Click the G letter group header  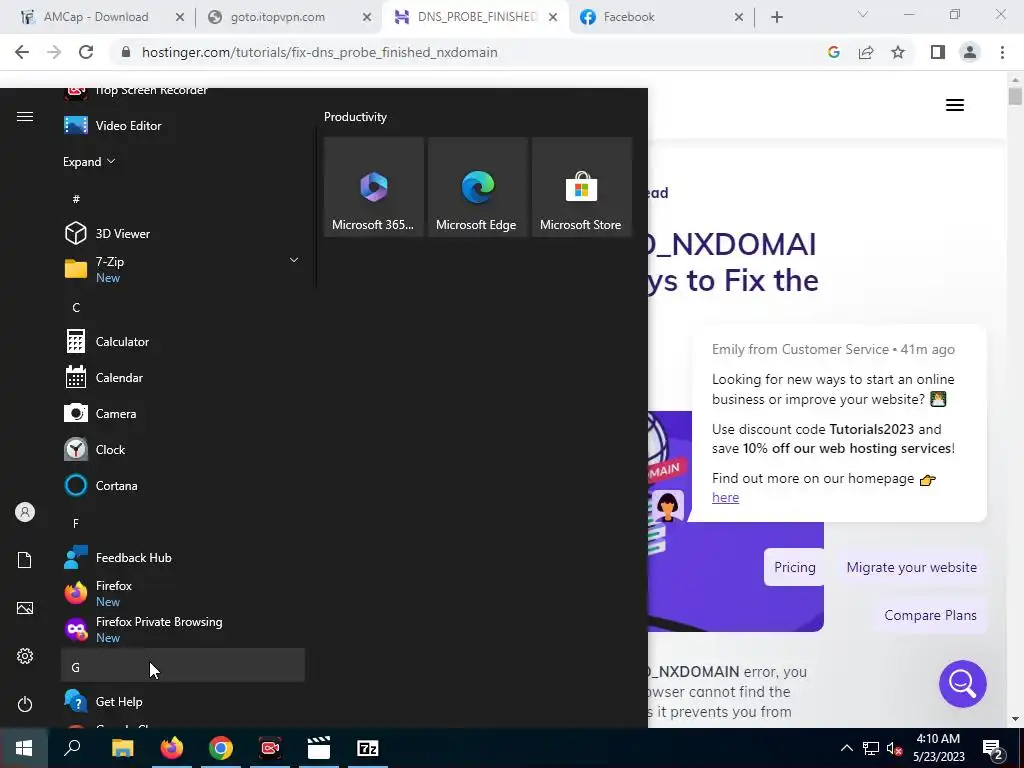(x=183, y=665)
